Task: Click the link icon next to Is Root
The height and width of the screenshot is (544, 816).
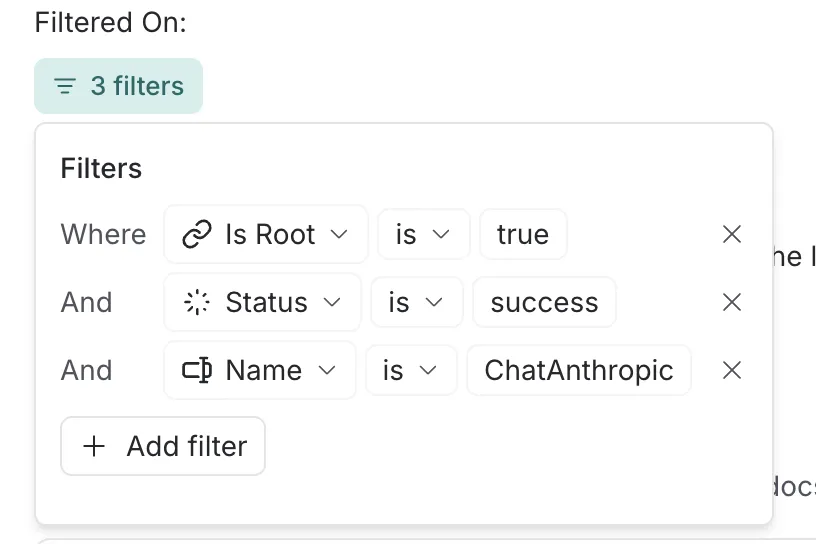Action: (197, 235)
